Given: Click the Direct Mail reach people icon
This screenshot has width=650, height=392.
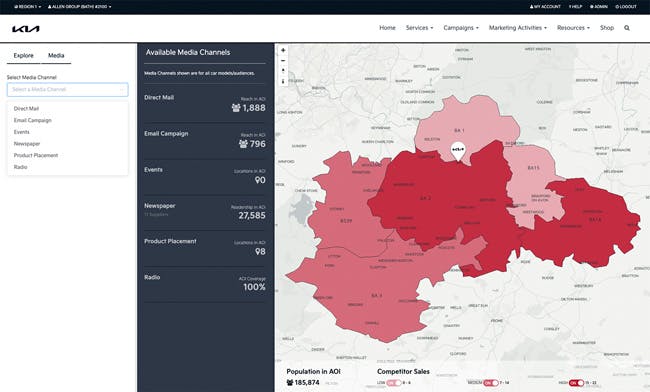Looking at the screenshot, I should [236, 108].
